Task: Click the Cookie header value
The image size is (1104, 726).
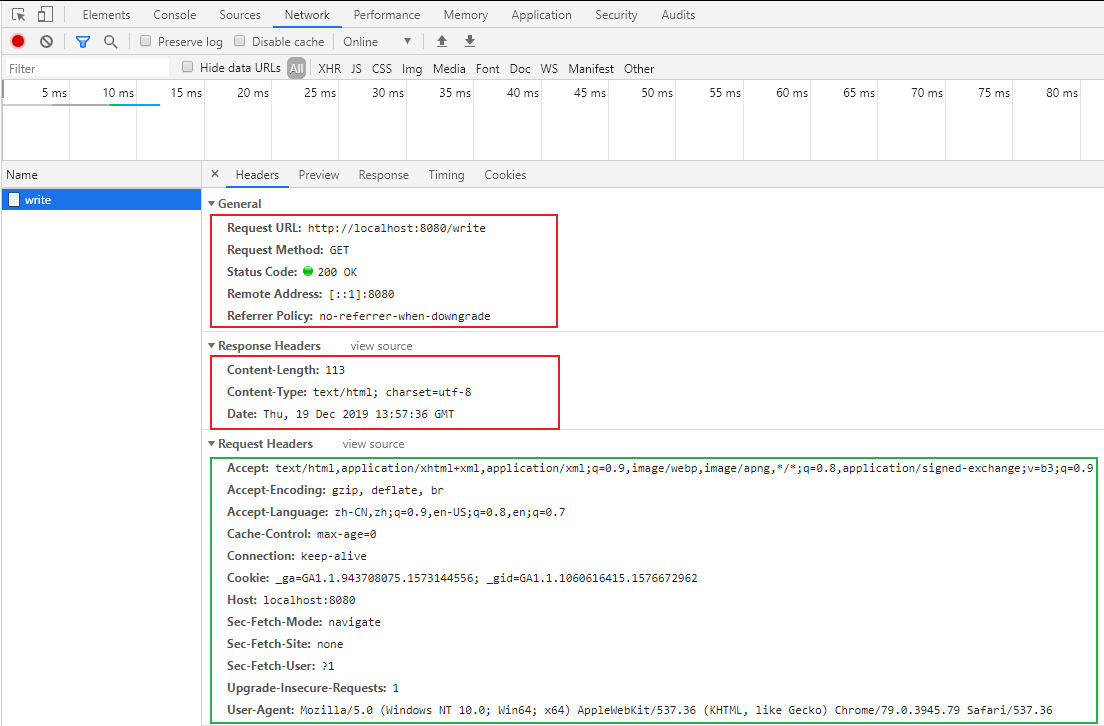Action: [x=486, y=578]
